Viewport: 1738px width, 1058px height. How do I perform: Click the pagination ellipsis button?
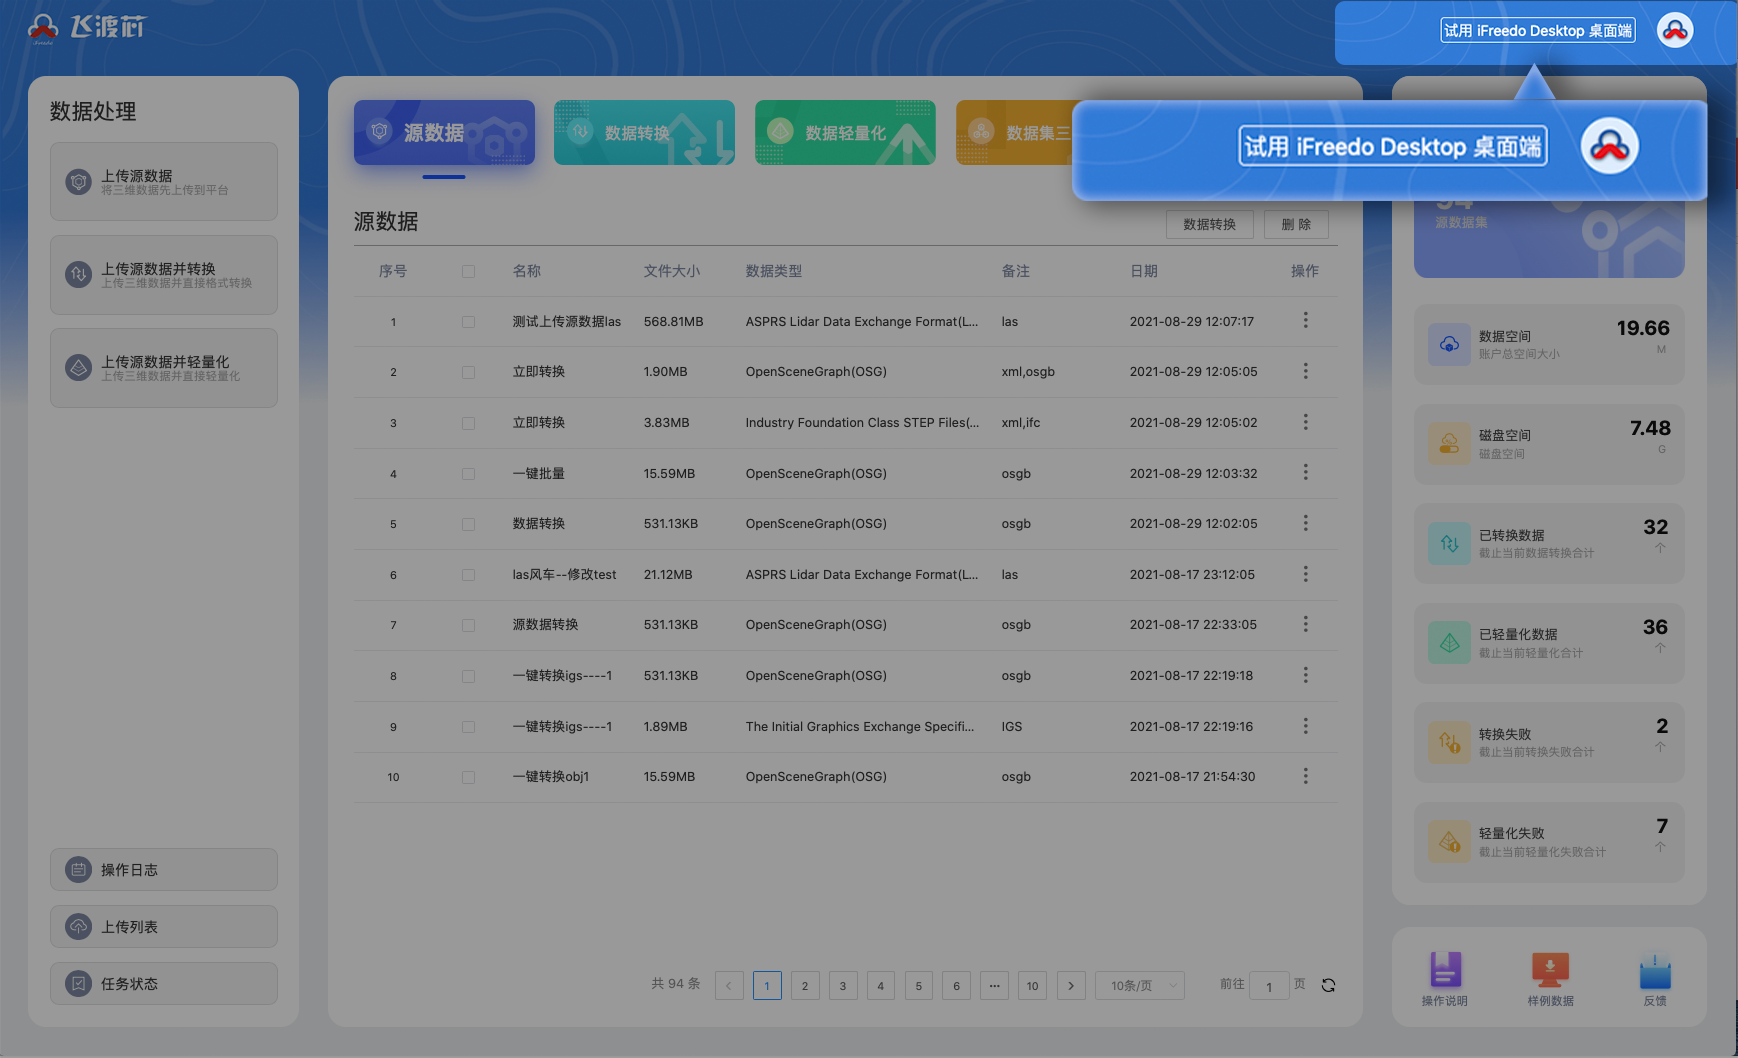[994, 986]
